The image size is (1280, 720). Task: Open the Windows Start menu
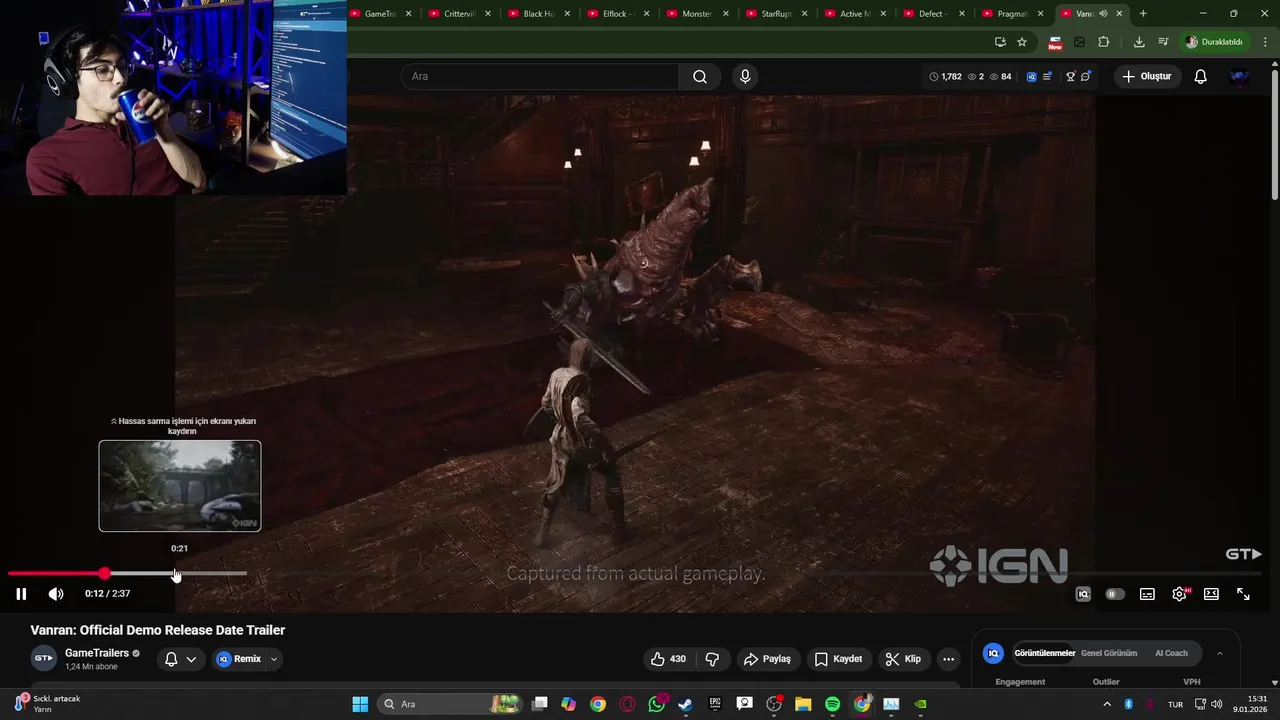click(360, 704)
